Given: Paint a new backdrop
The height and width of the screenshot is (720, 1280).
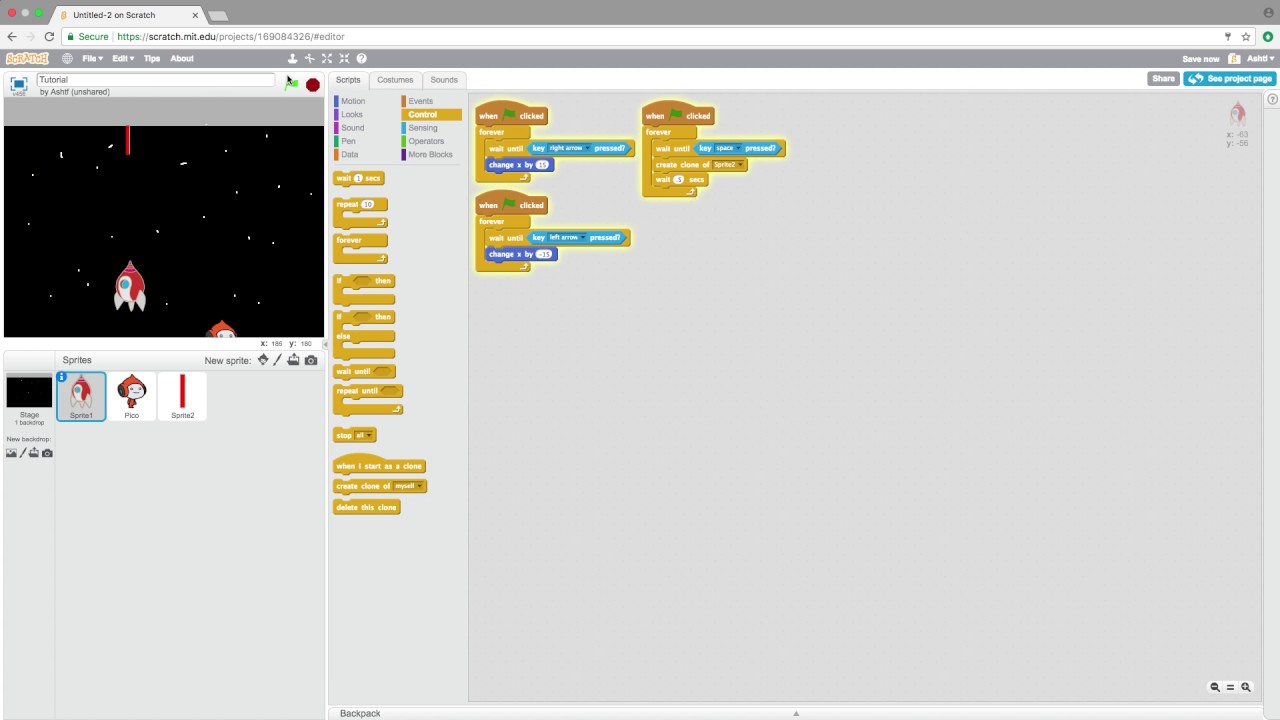Looking at the screenshot, I should tap(23, 453).
